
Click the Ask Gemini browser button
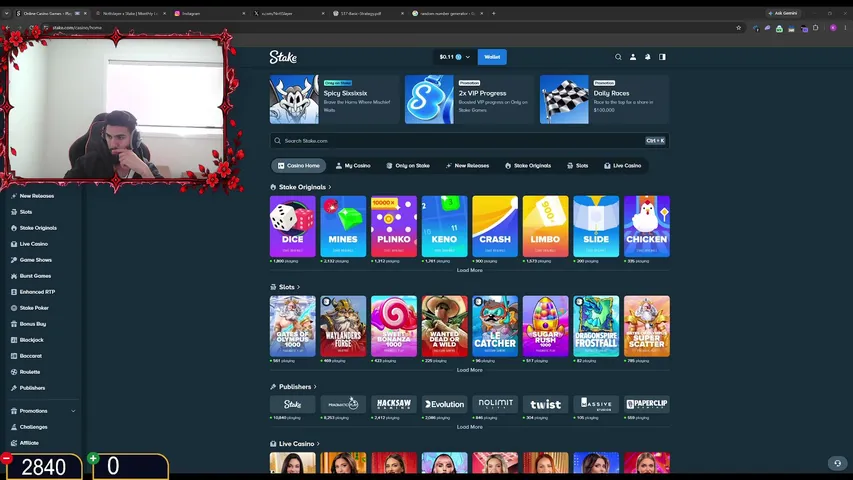tap(783, 13)
